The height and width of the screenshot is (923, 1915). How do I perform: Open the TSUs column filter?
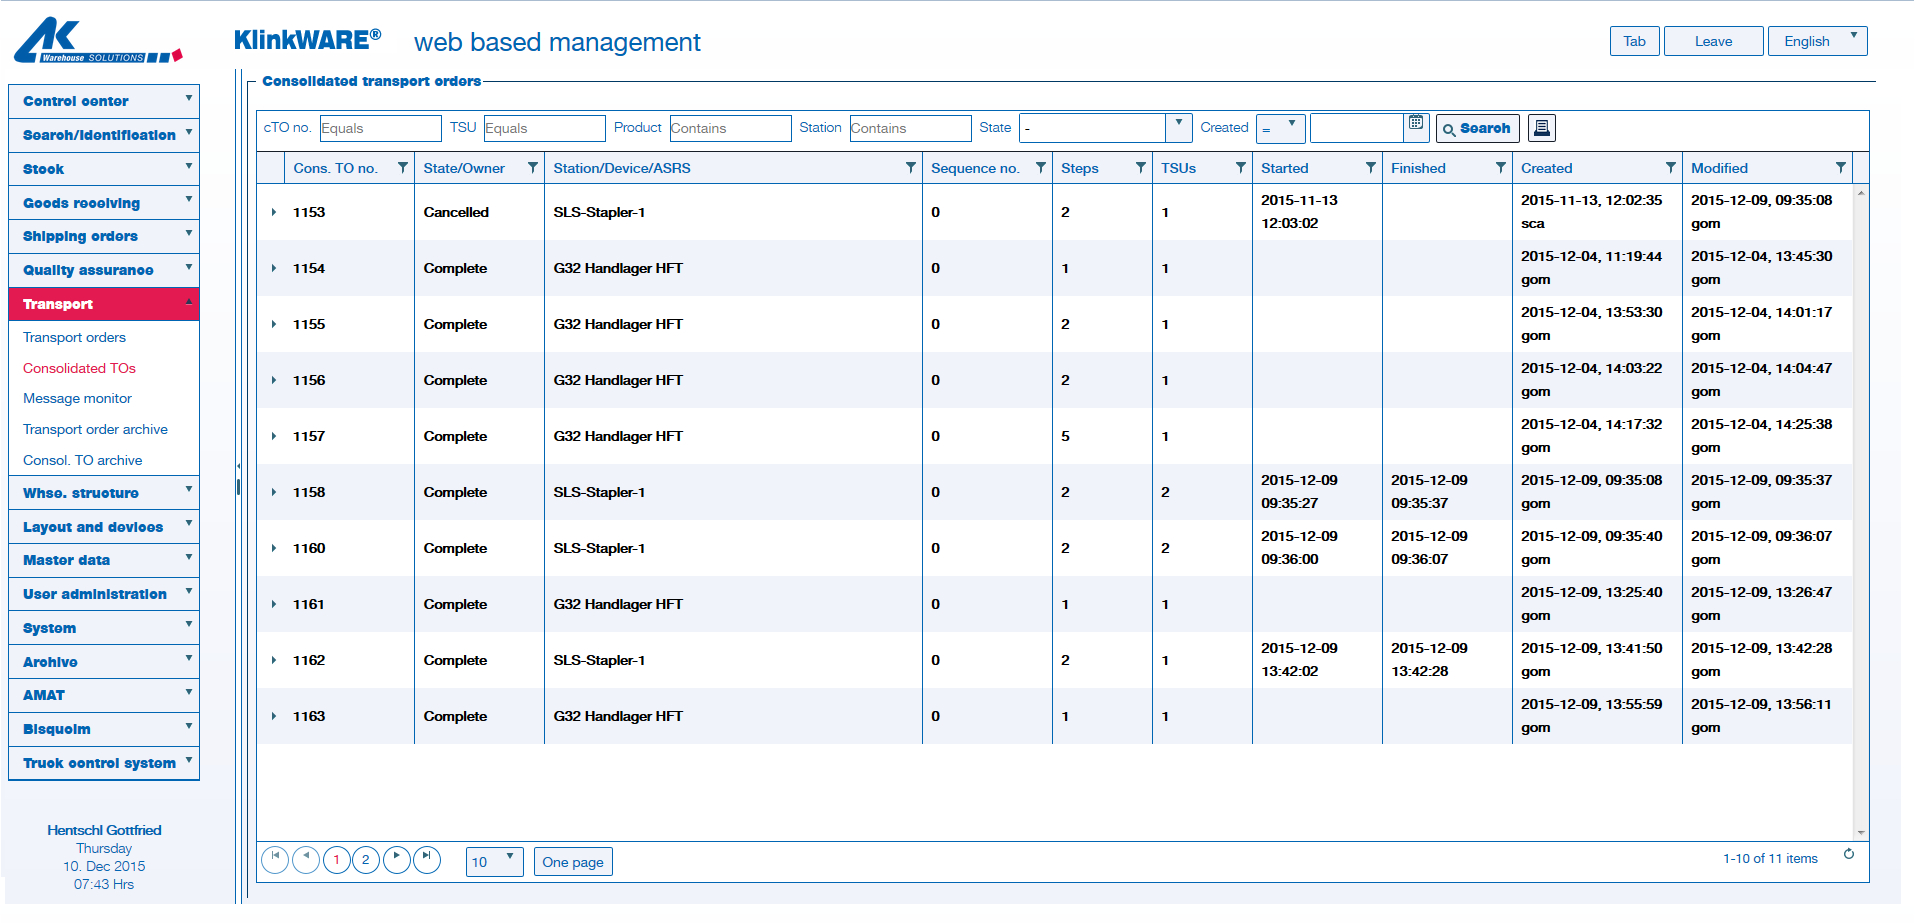(1241, 168)
